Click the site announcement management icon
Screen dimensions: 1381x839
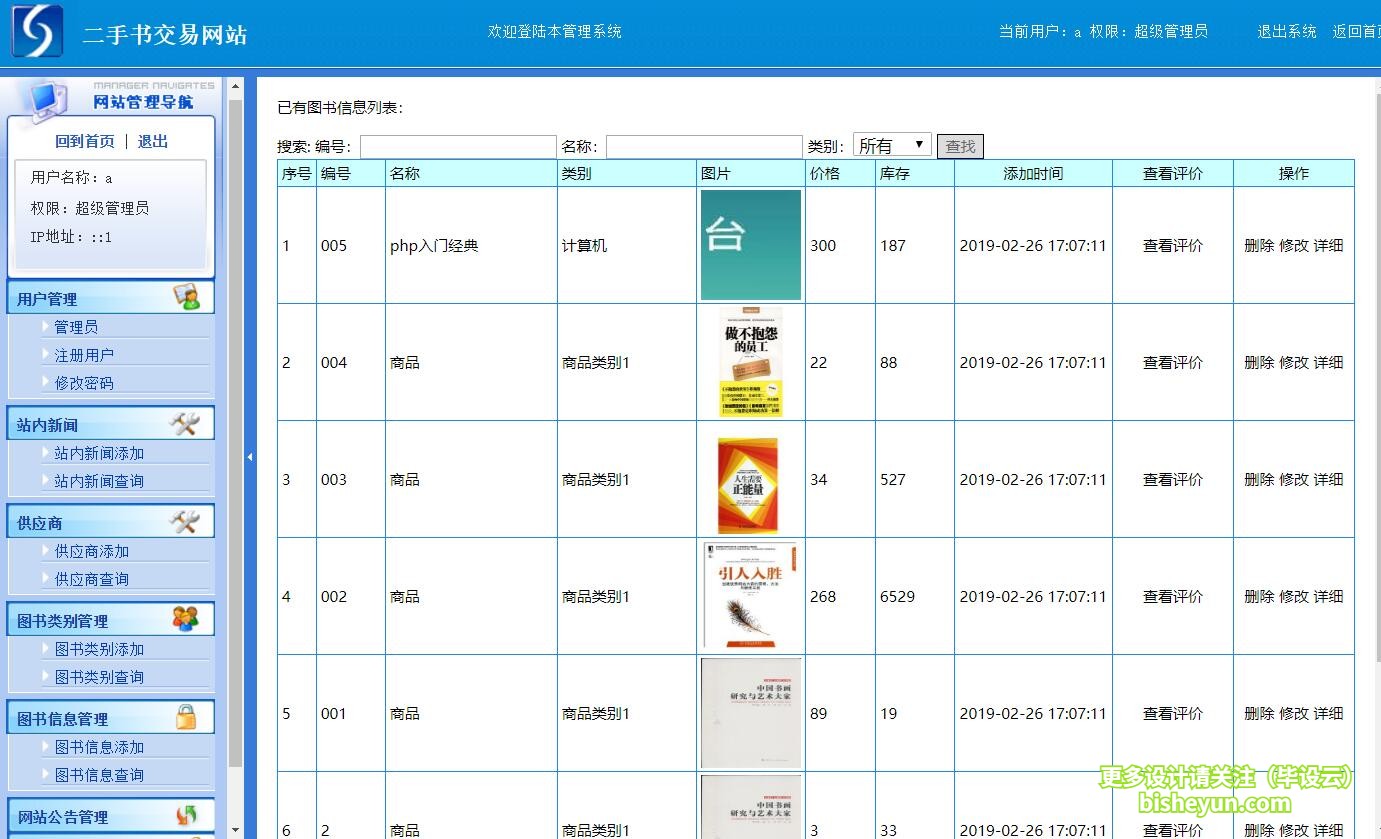click(186, 815)
